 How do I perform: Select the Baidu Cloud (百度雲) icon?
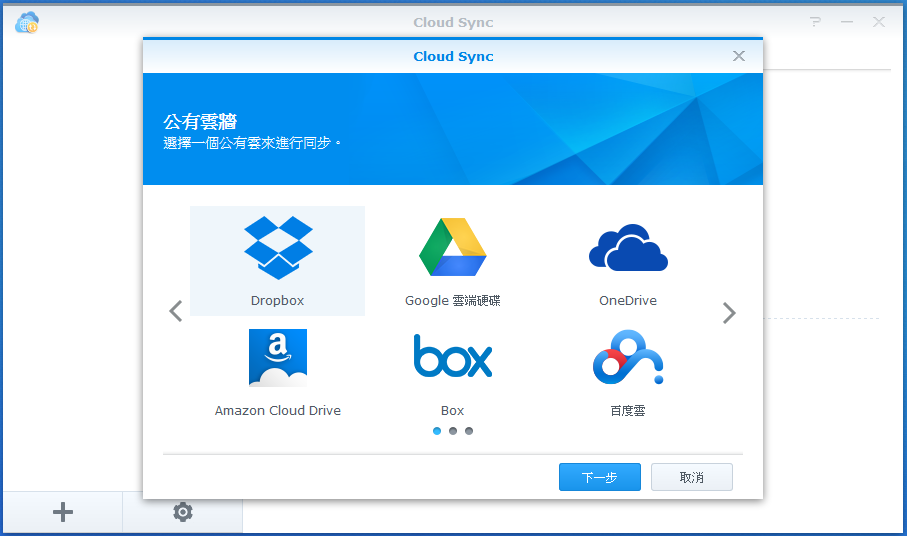628,357
